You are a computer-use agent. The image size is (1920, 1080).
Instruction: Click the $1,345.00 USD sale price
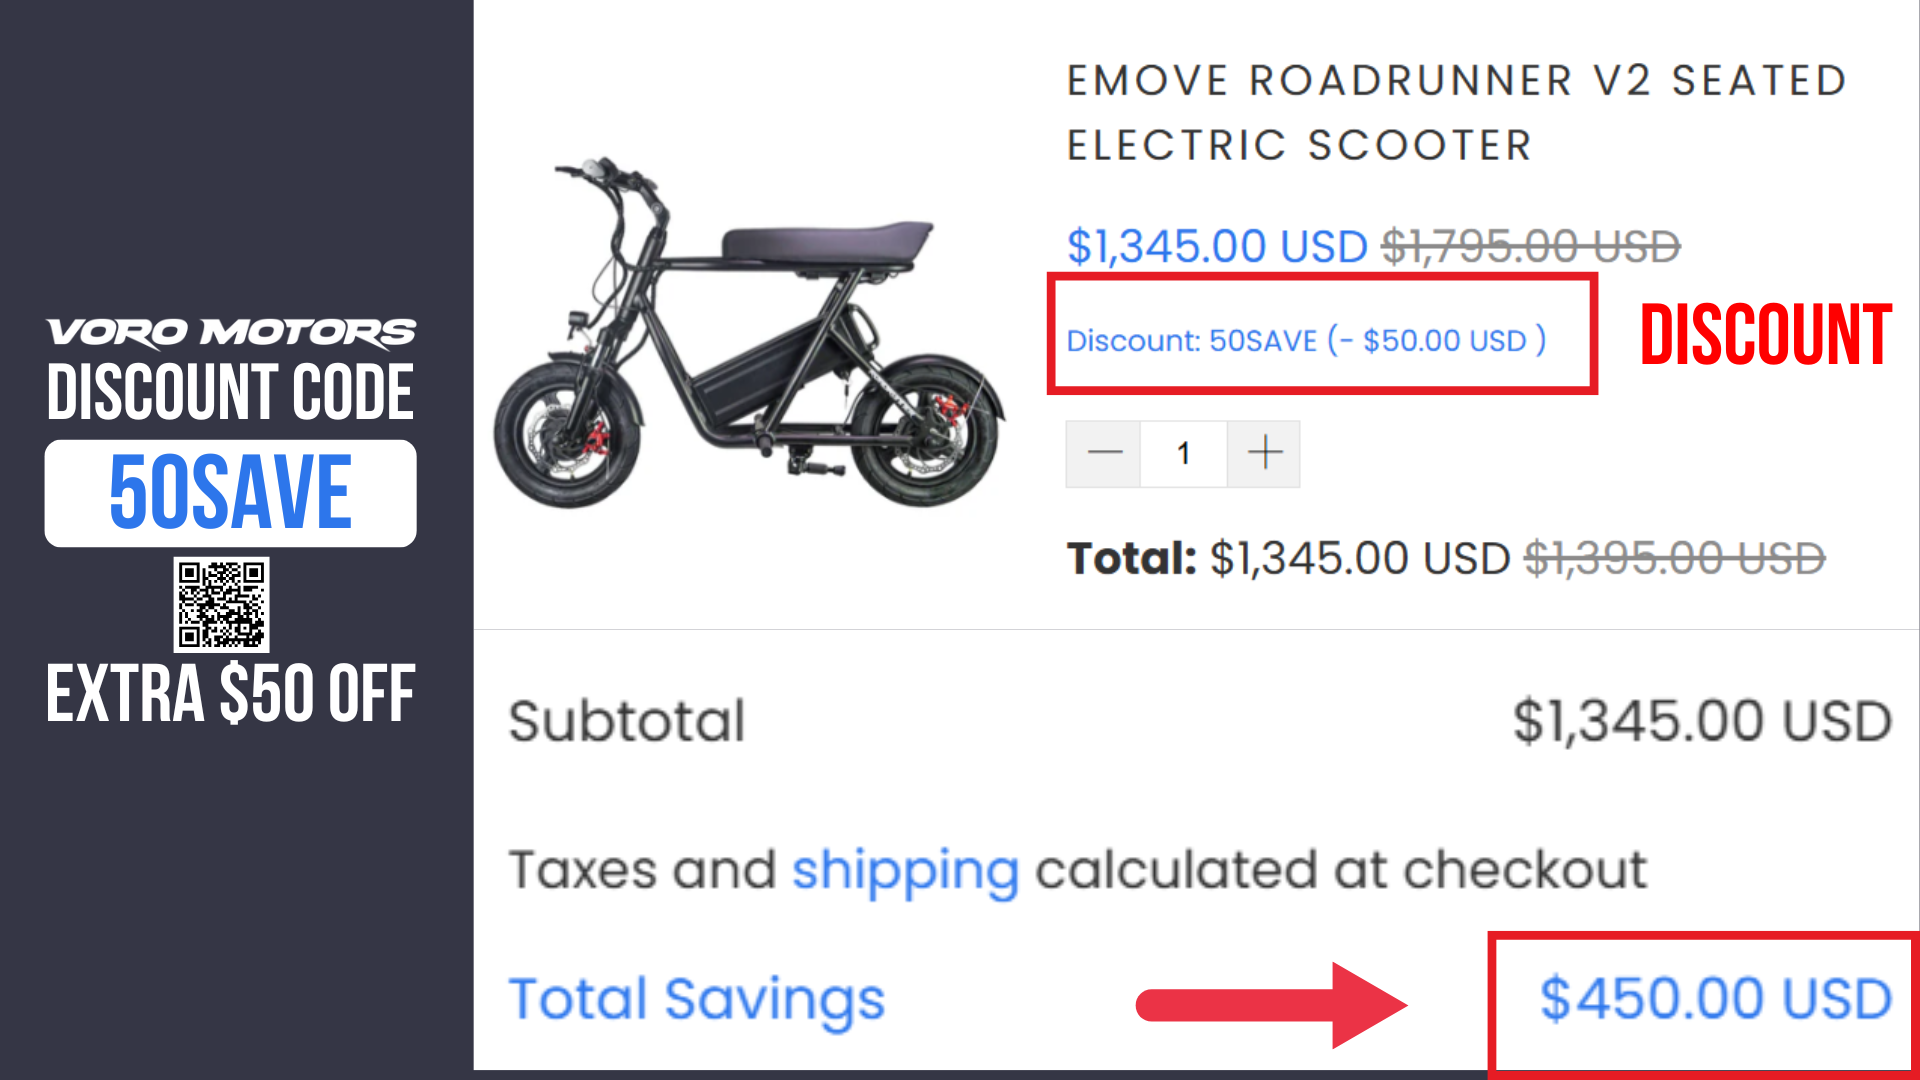click(1217, 246)
